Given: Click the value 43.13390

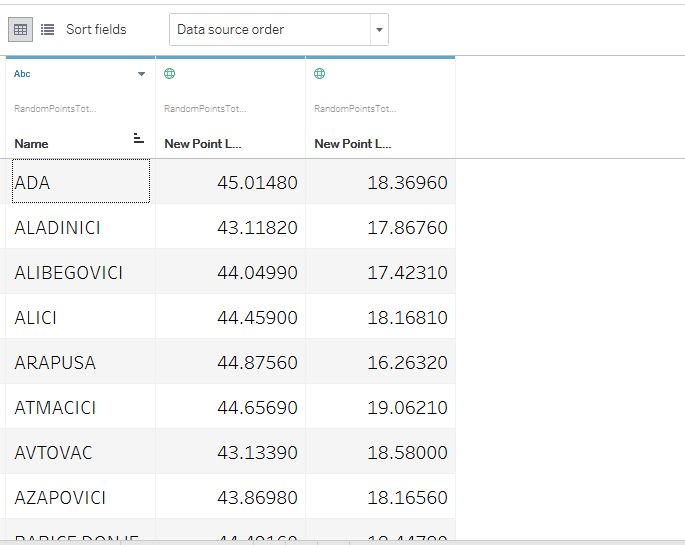Looking at the screenshot, I should [257, 452].
